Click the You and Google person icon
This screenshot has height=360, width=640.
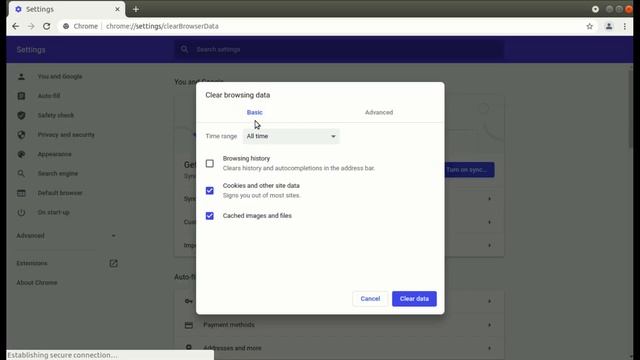click(21, 76)
